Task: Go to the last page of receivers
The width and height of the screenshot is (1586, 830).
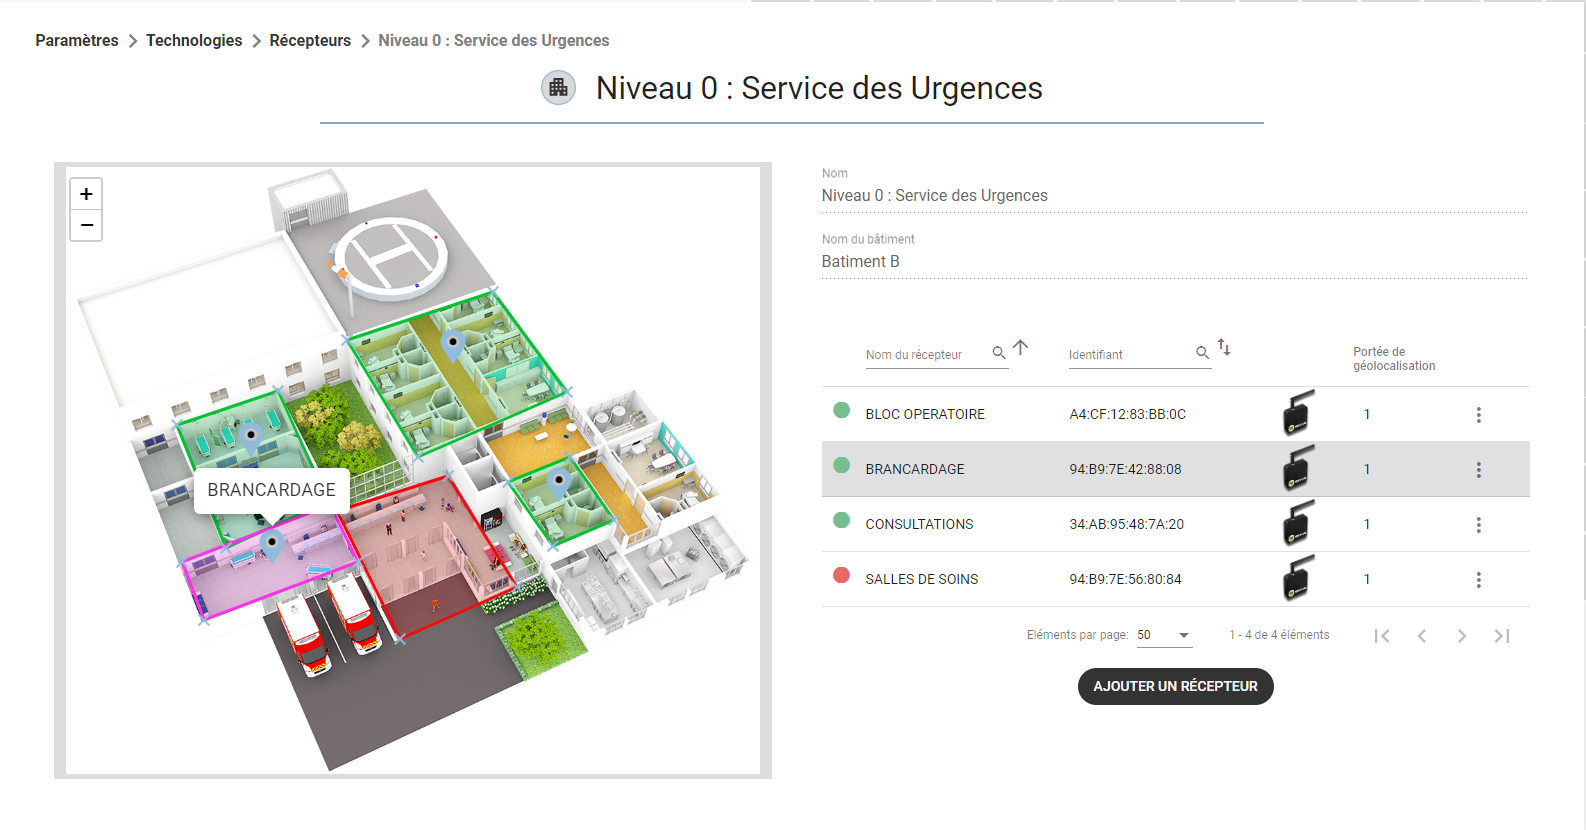Action: coord(1502,636)
